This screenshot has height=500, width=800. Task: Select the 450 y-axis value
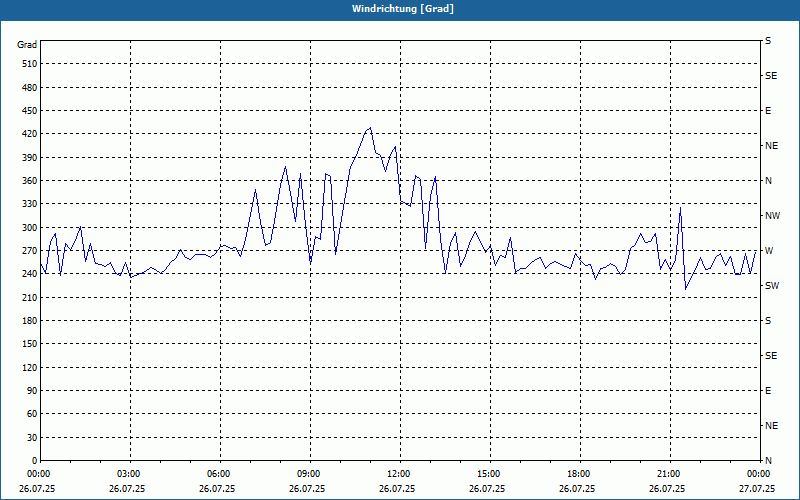[30, 111]
